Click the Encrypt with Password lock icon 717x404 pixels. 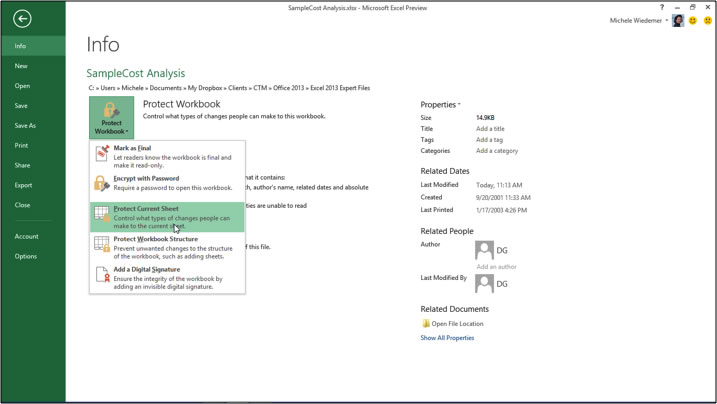point(102,183)
